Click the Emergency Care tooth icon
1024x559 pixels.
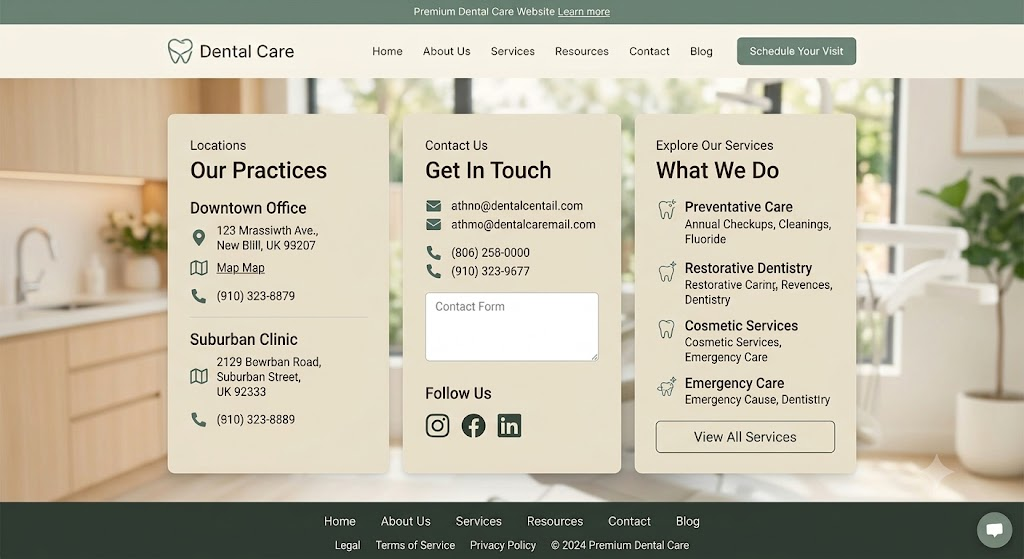pyautogui.click(x=667, y=387)
